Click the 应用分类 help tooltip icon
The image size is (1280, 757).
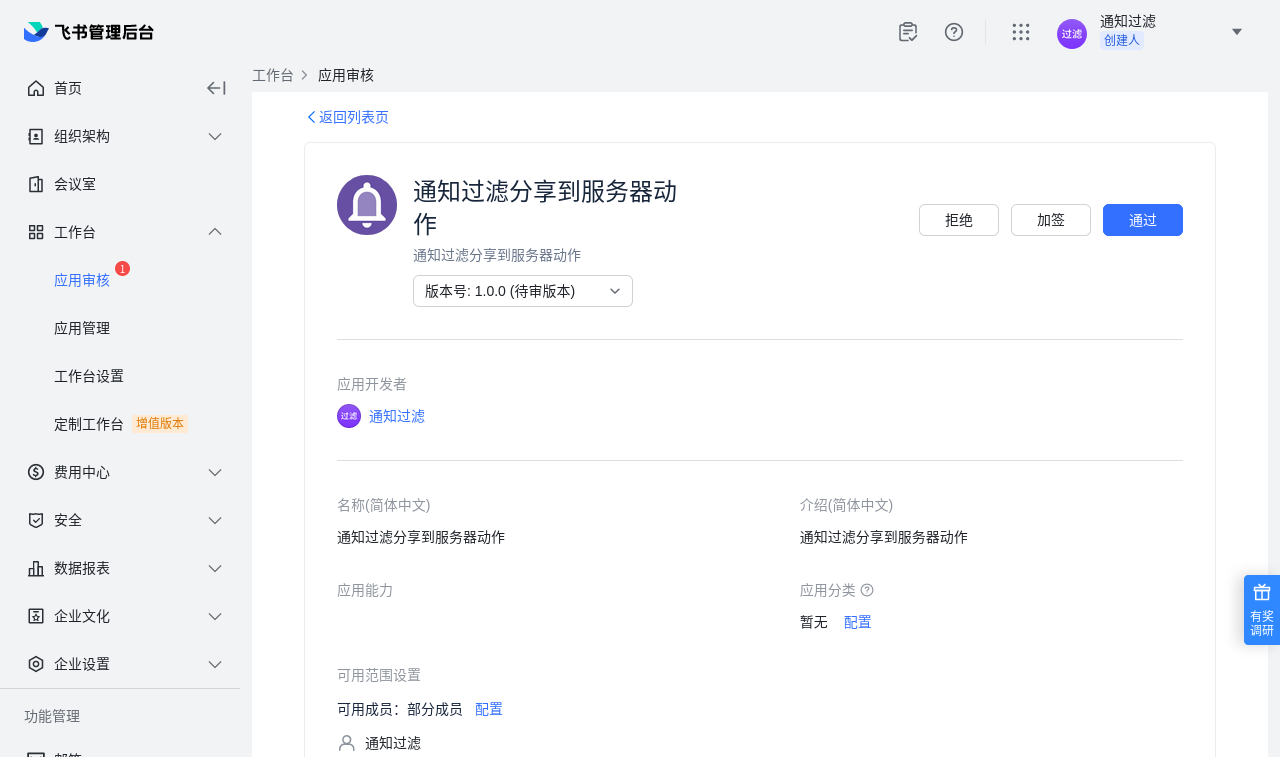867,590
